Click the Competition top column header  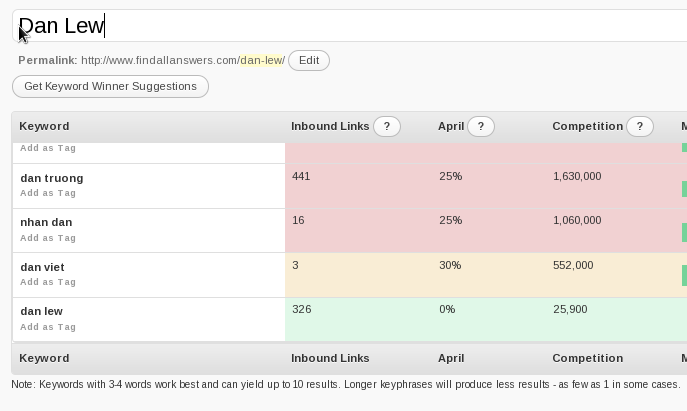pos(587,127)
